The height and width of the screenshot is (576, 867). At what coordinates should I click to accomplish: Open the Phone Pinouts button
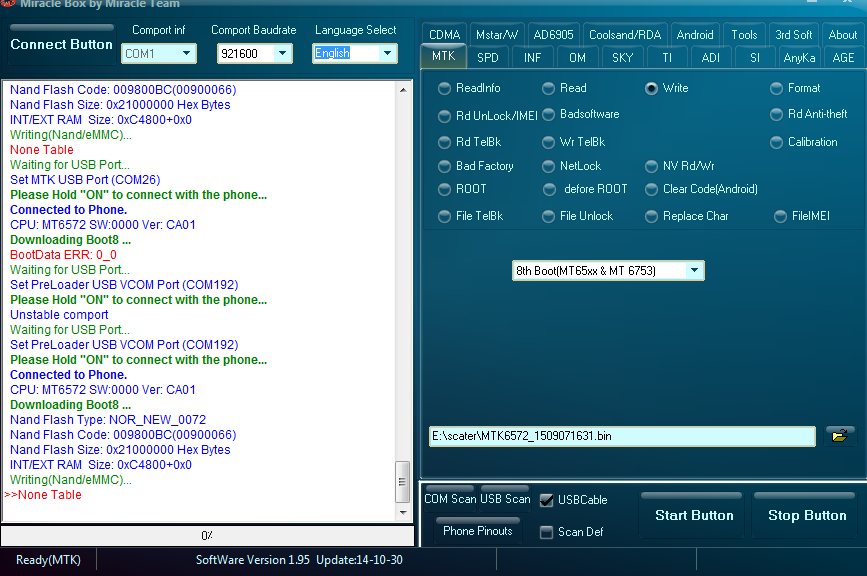(478, 531)
